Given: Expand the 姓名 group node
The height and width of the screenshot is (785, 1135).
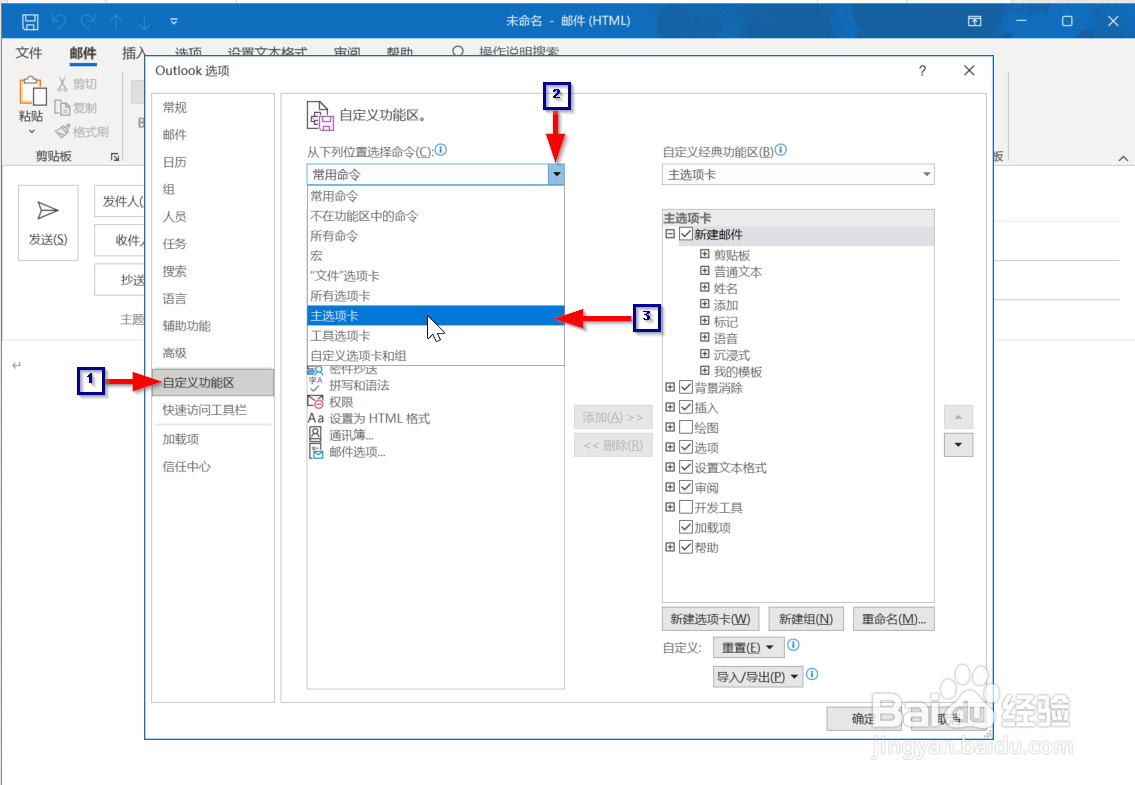Looking at the screenshot, I should click(x=704, y=287).
